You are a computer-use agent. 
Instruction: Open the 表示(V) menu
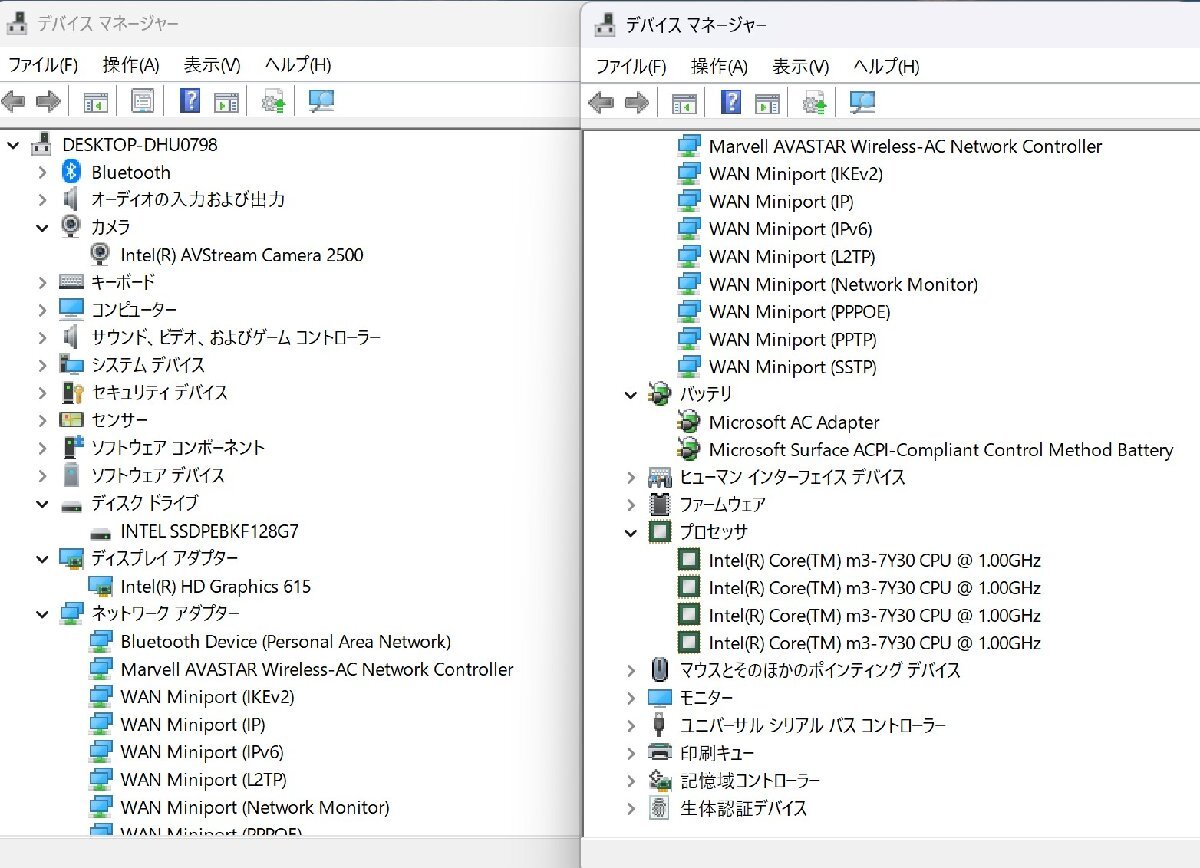210,64
